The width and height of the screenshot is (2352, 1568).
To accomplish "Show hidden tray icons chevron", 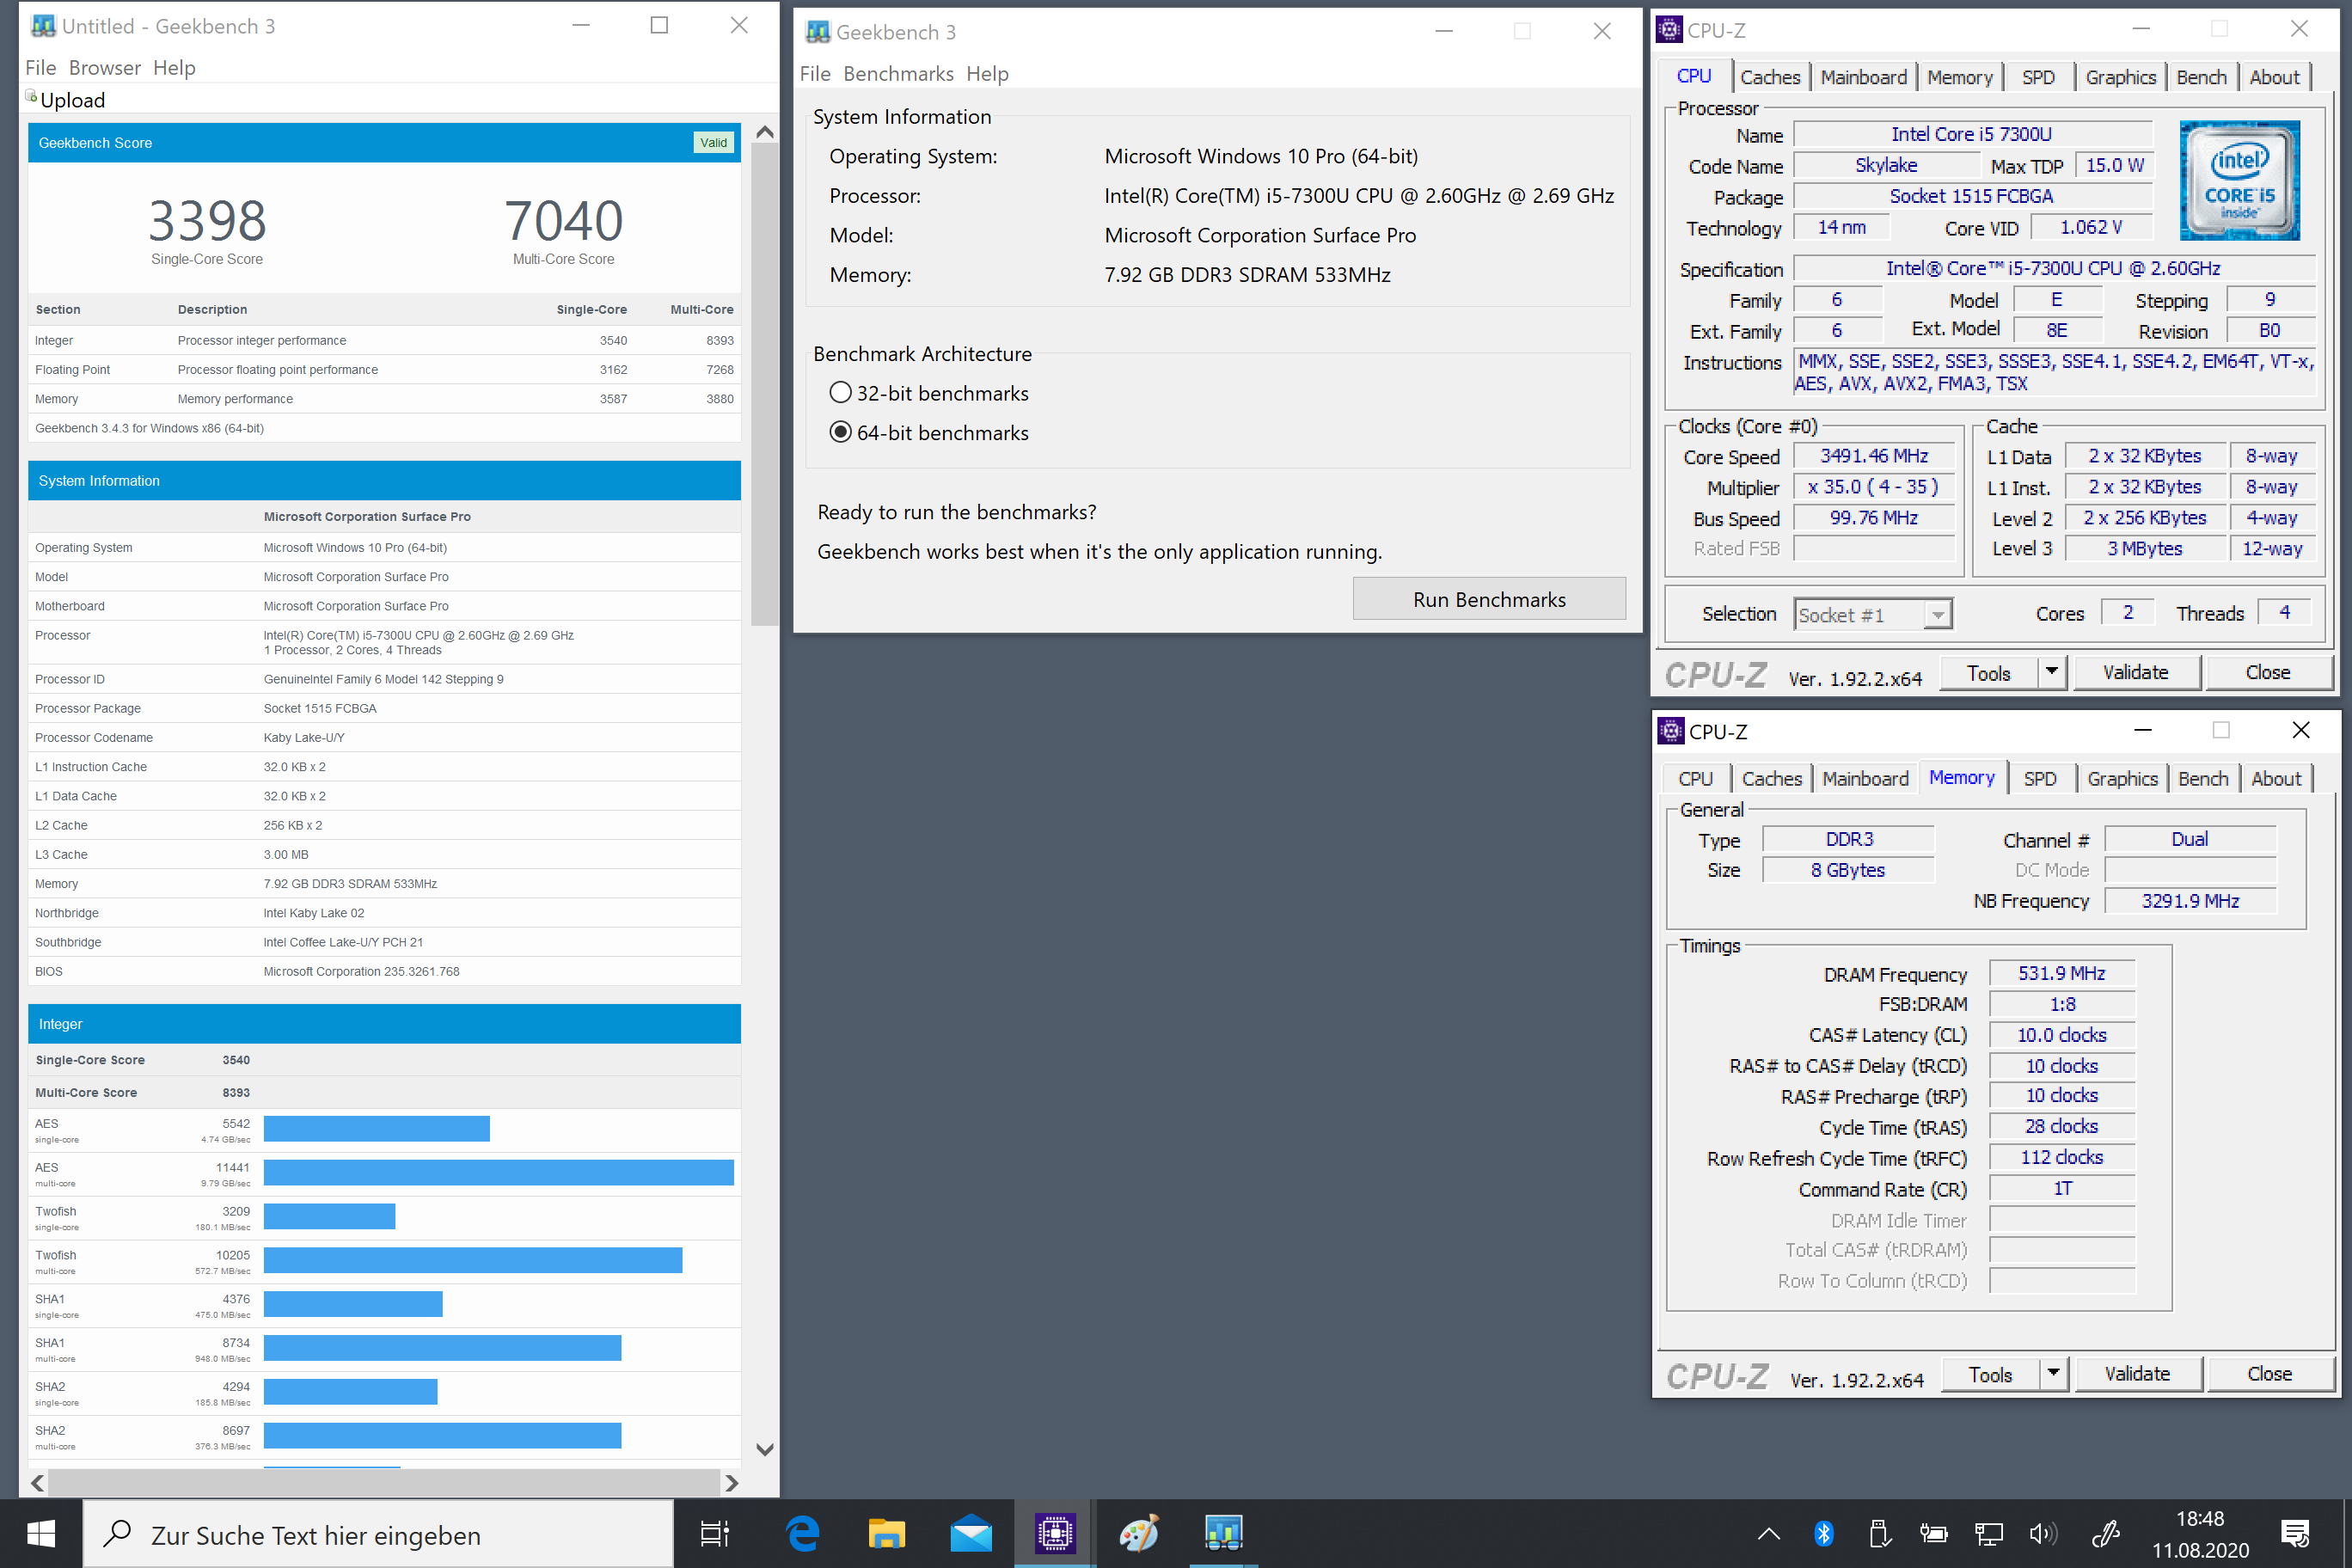I will (1768, 1533).
